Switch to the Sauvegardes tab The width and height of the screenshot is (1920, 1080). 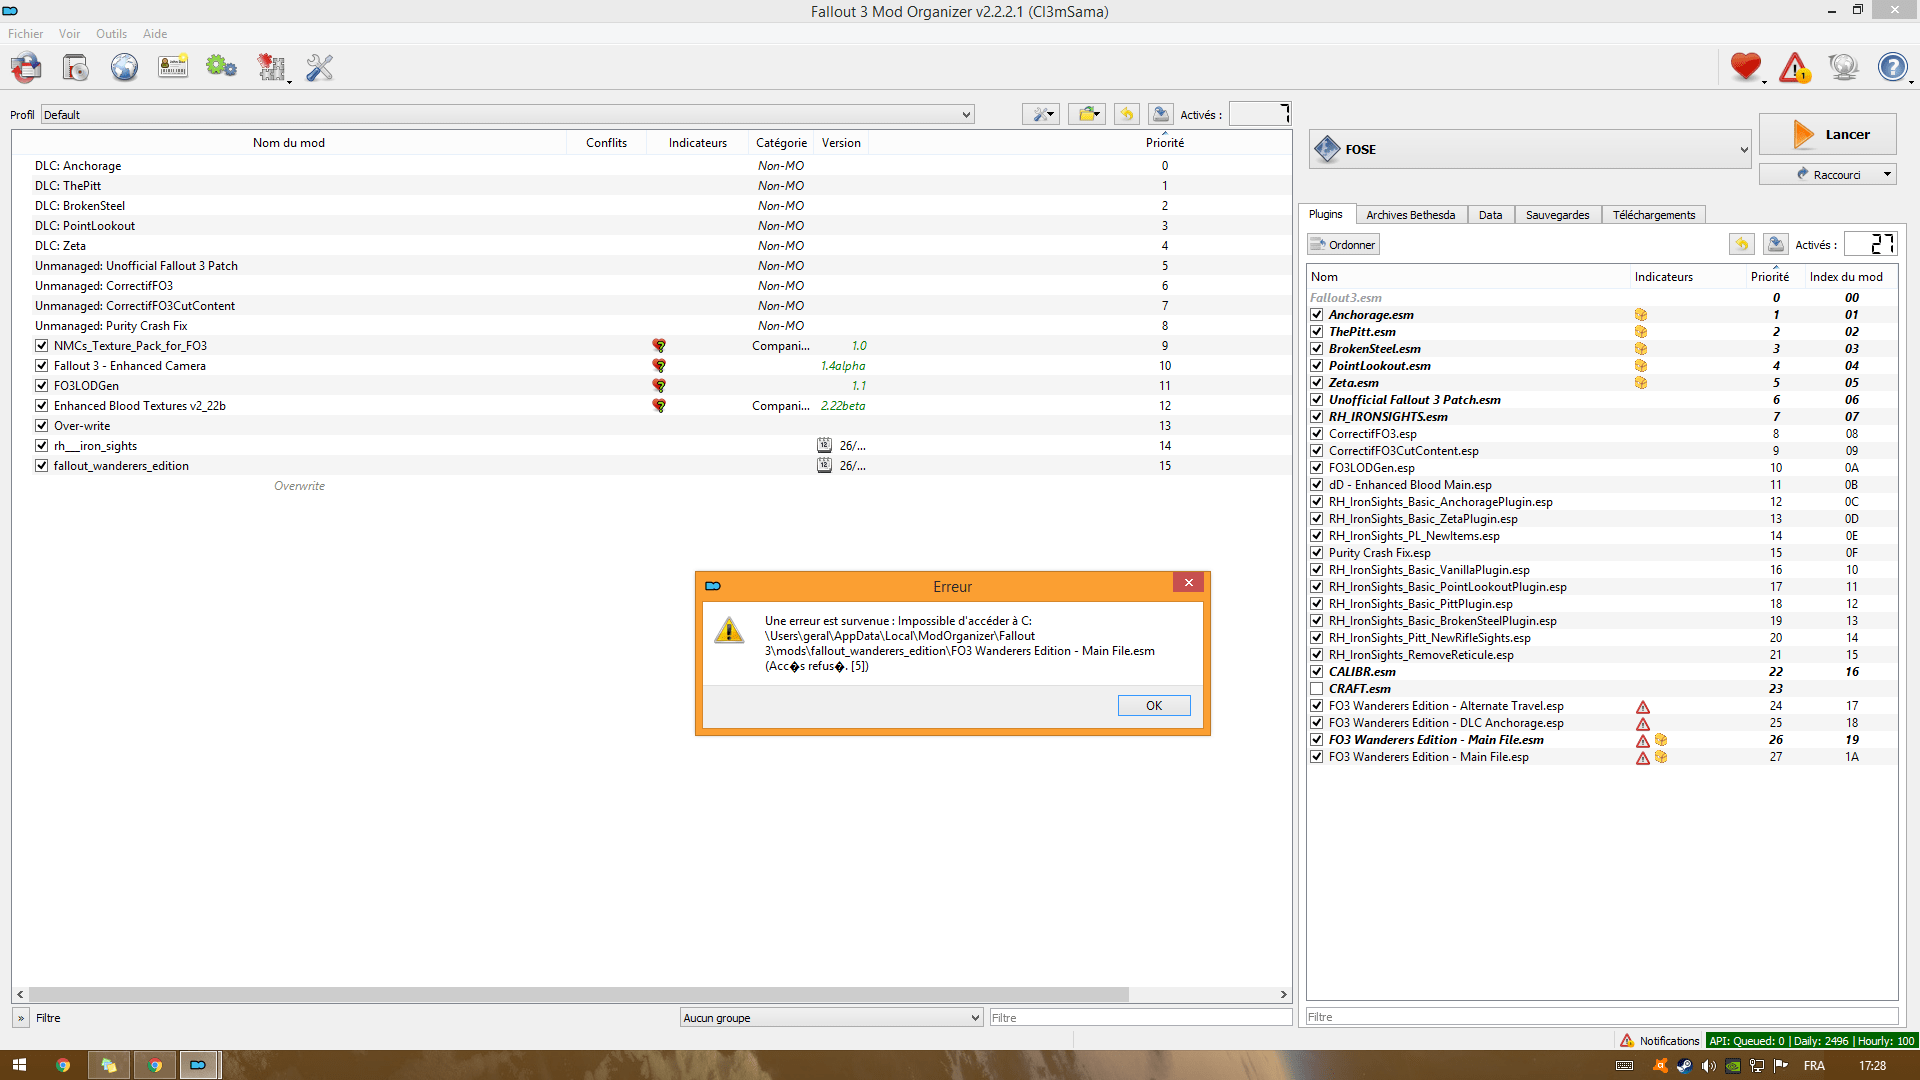click(1557, 215)
